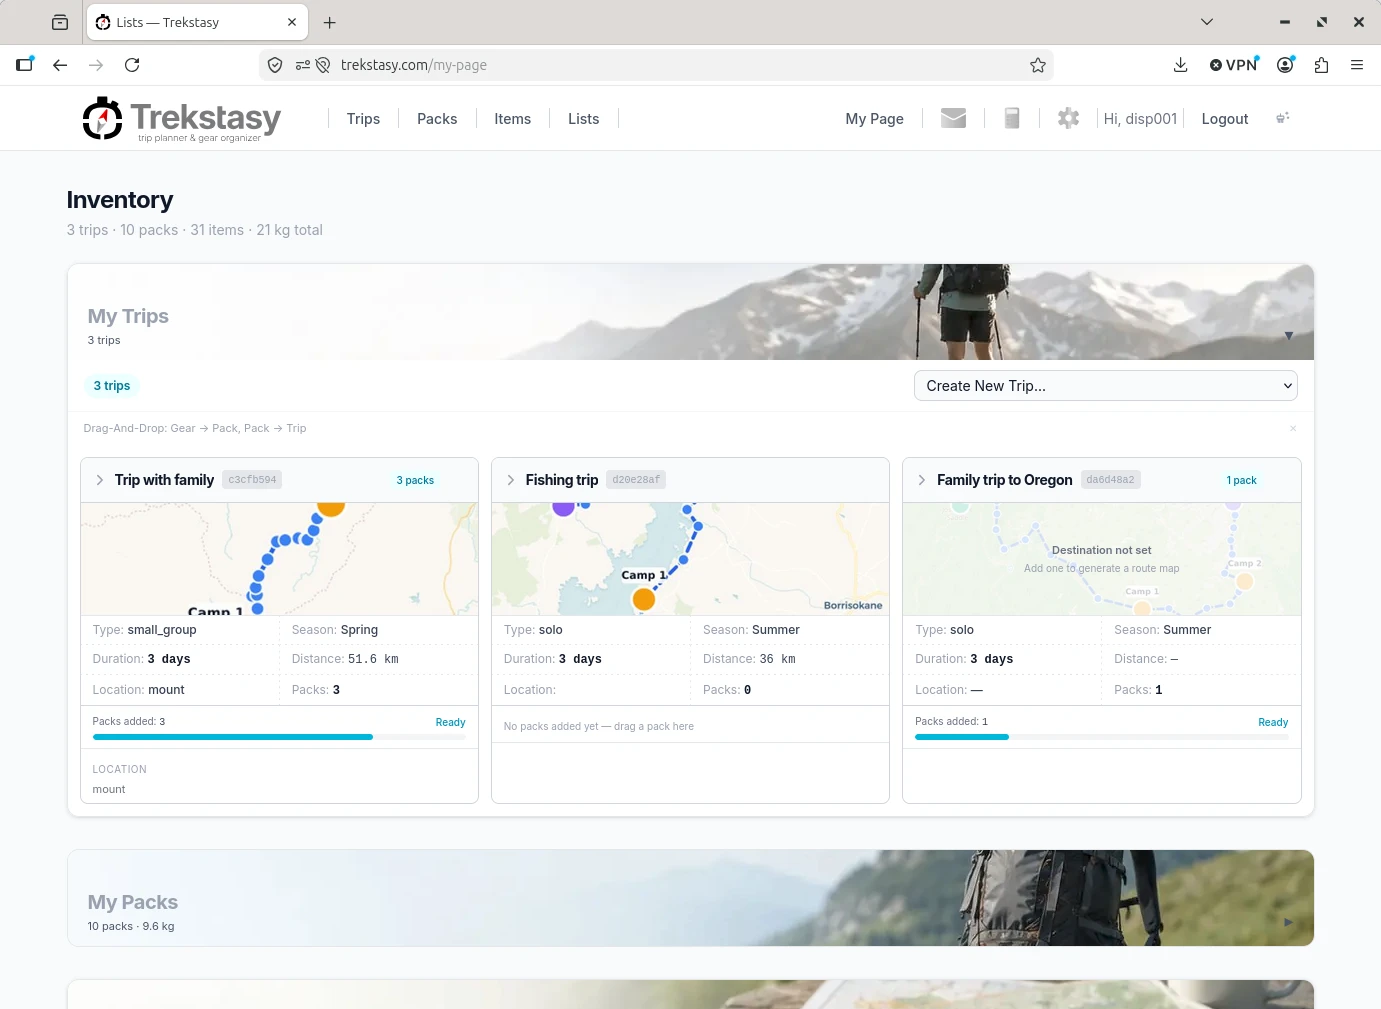Image resolution: width=1381 pixels, height=1009 pixels.
Task: Open the Packs menu
Action: [x=437, y=119]
